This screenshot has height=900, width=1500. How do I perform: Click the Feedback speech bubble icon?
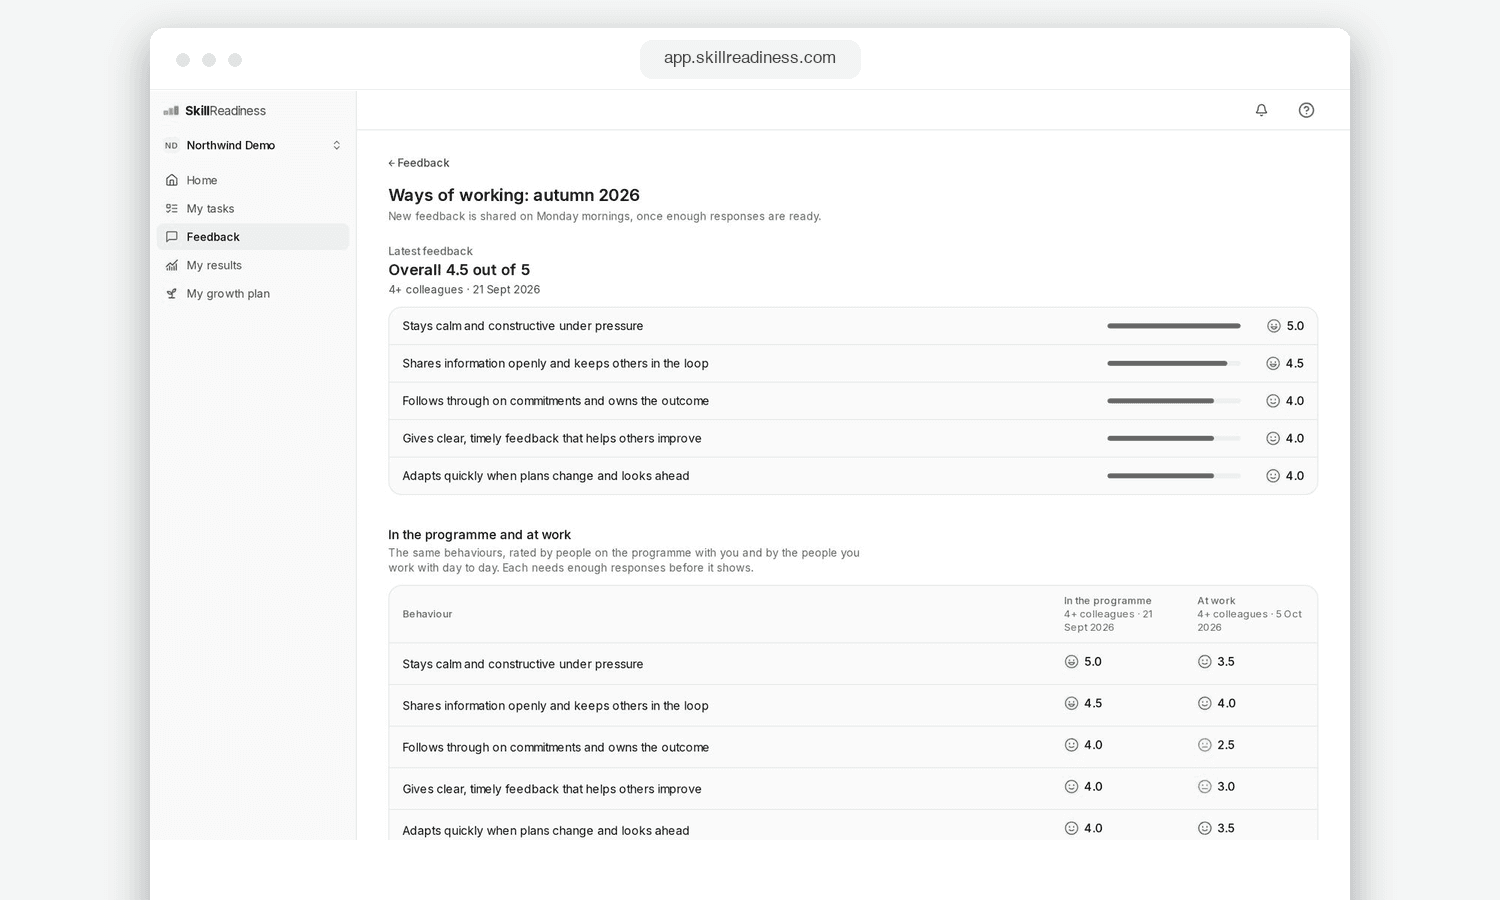tap(172, 237)
